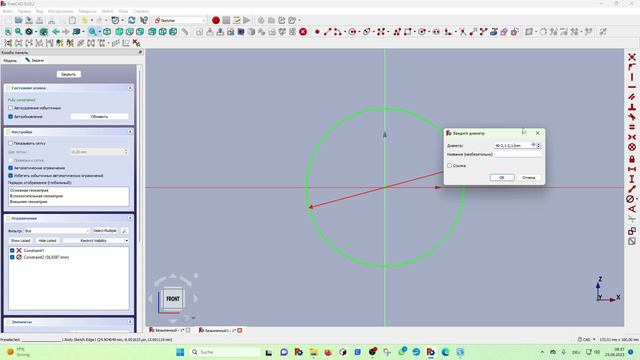Select the Create slot sketch tool
This screenshot has width=640, height=360.
click(436, 31)
